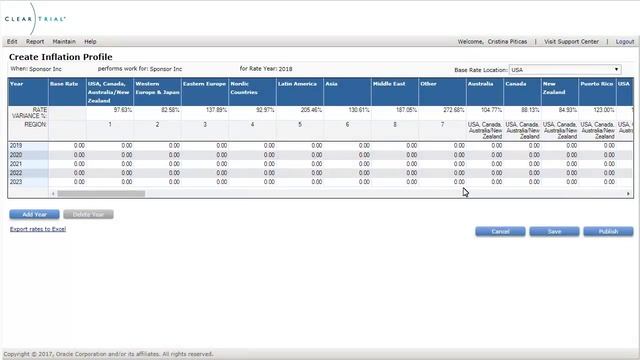Open the Help menu
Image resolution: width=640 pixels, height=360 pixels.
click(90, 42)
